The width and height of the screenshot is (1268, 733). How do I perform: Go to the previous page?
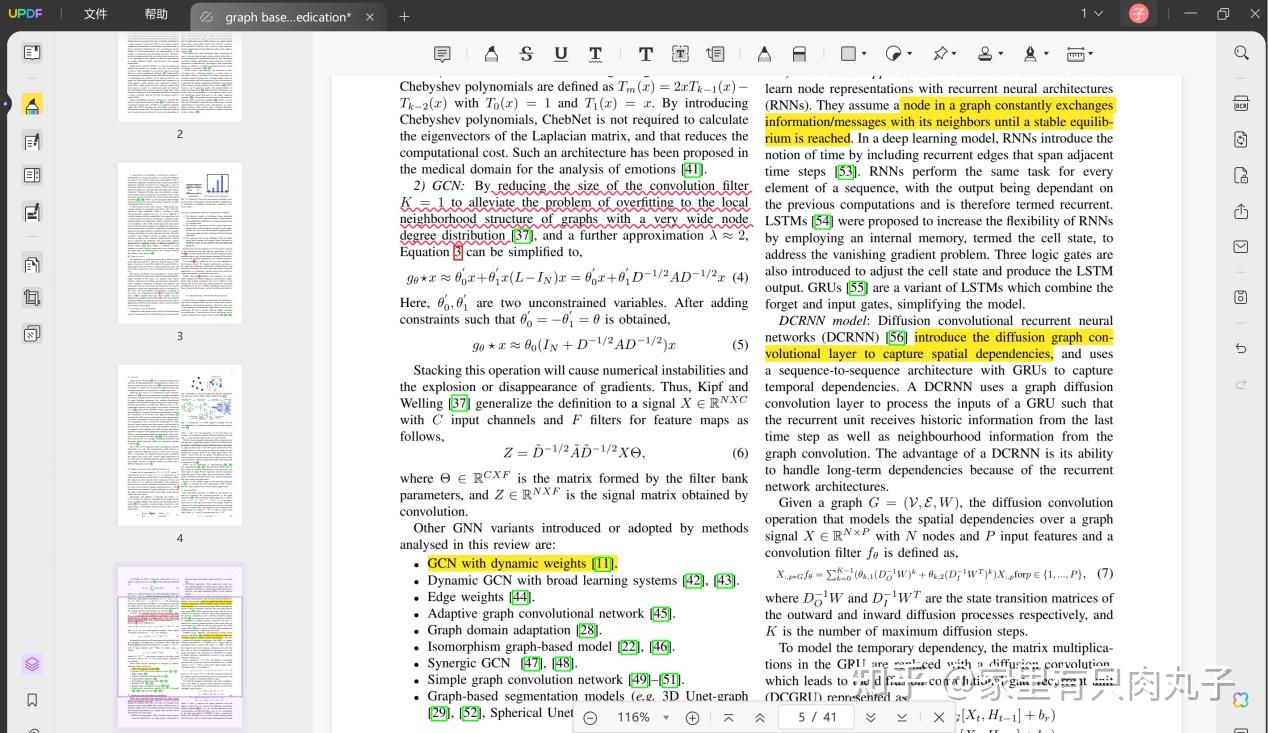tap(760, 717)
